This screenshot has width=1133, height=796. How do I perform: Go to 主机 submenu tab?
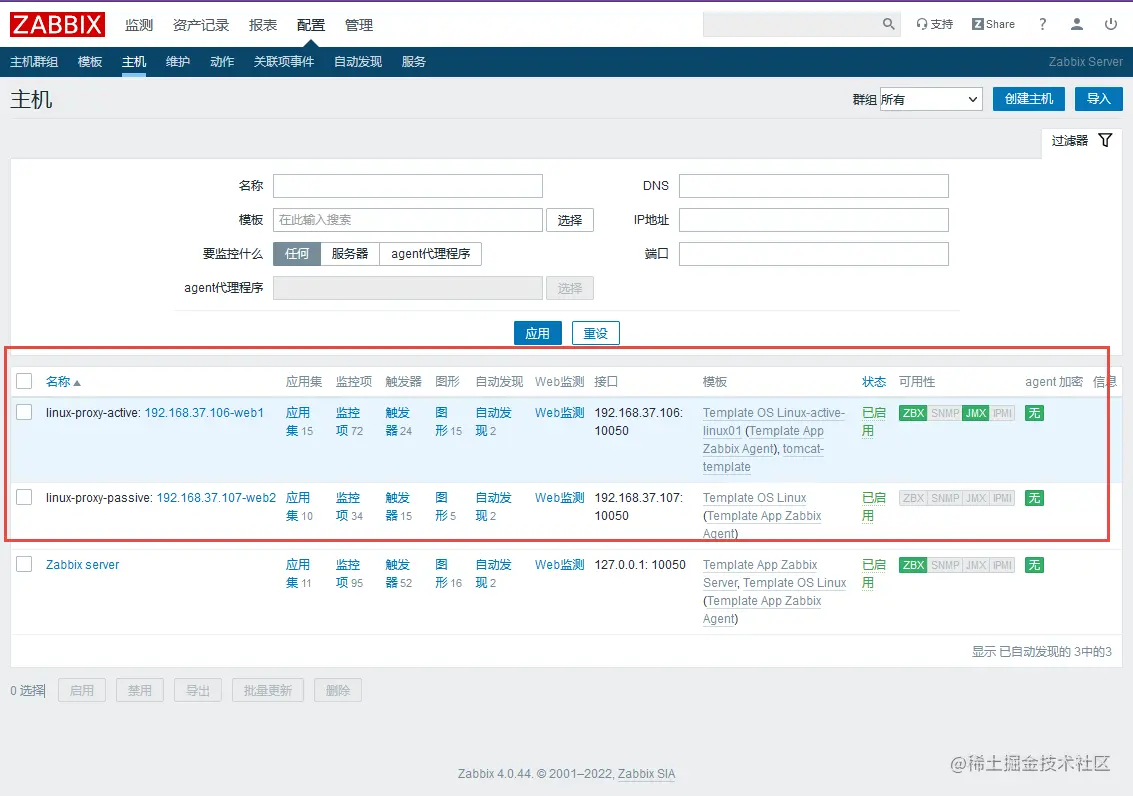(134, 62)
